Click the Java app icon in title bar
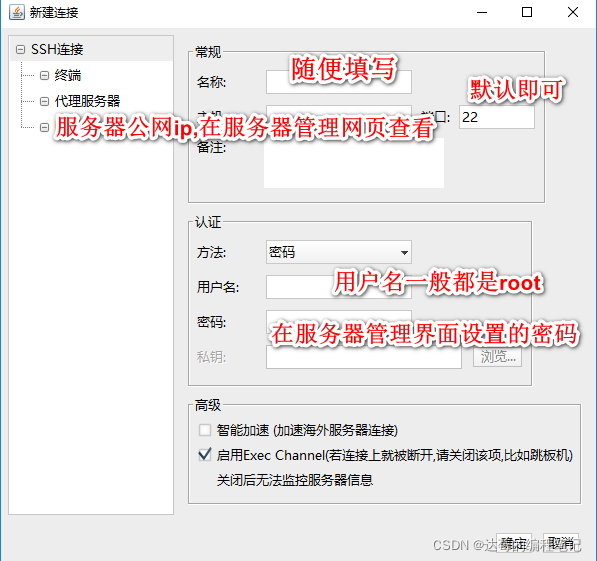Screen dimensions: 597x561 17,12
